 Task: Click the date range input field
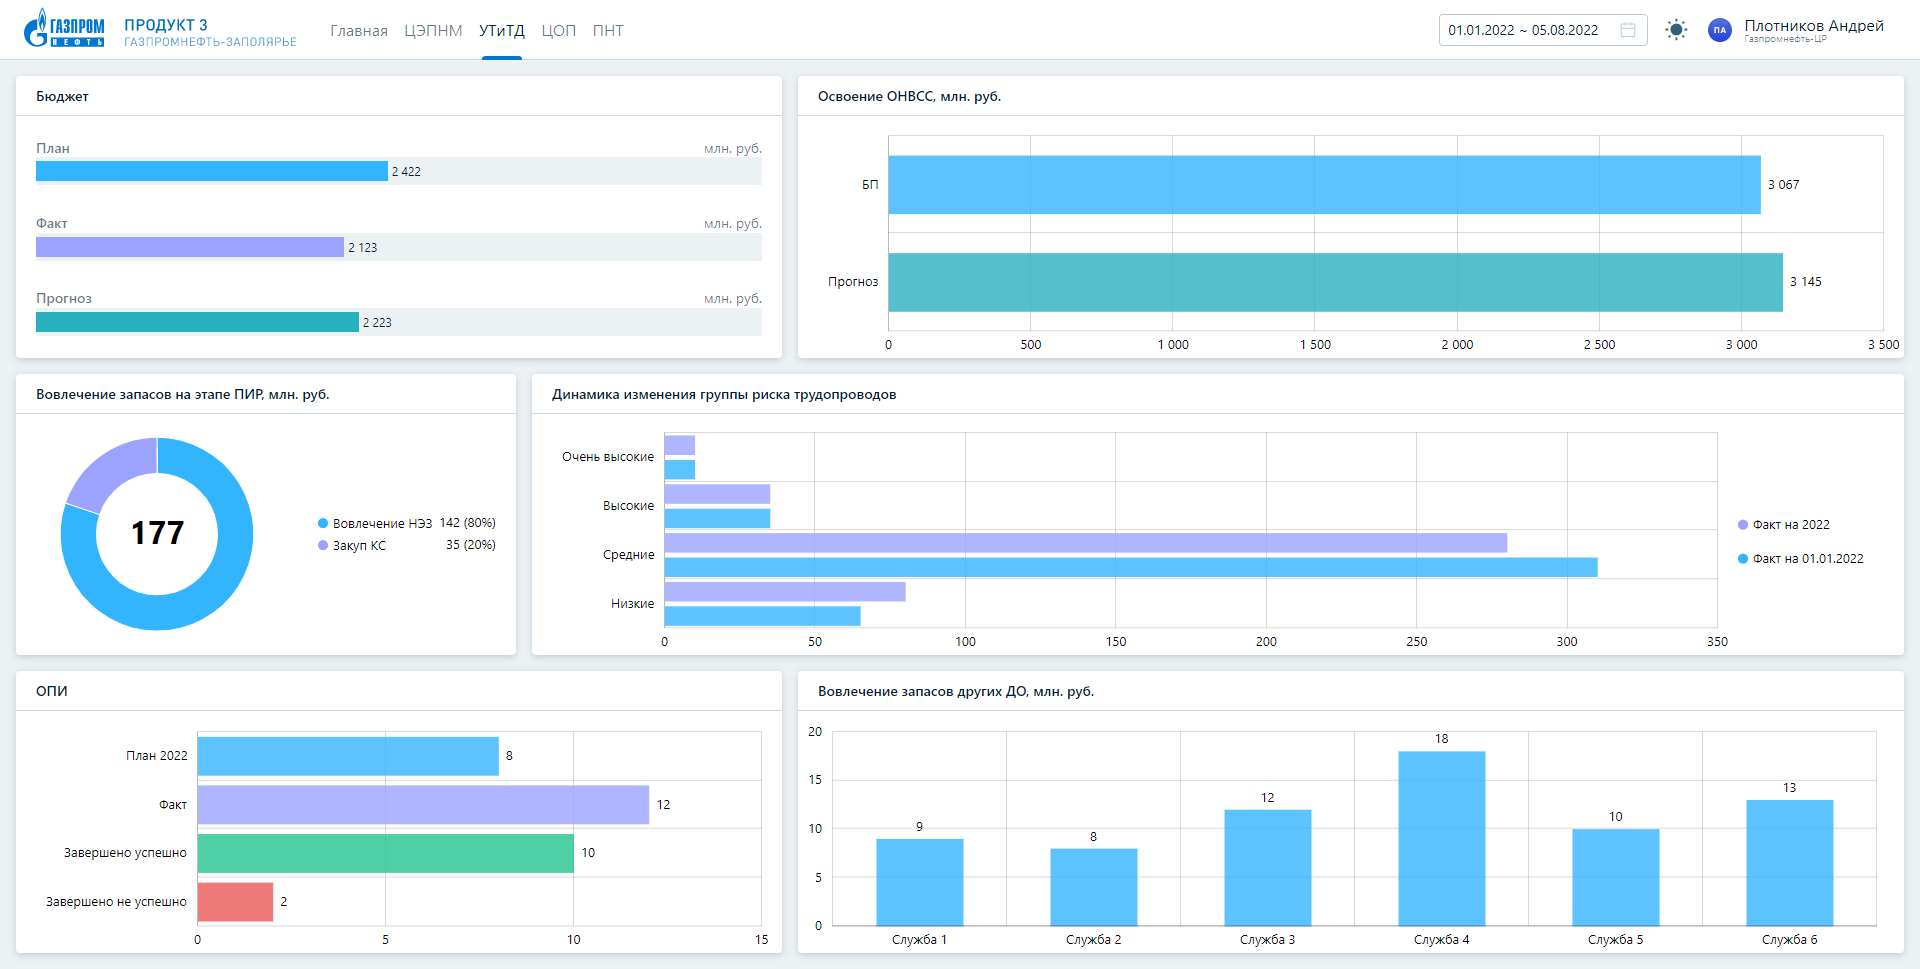(1523, 30)
